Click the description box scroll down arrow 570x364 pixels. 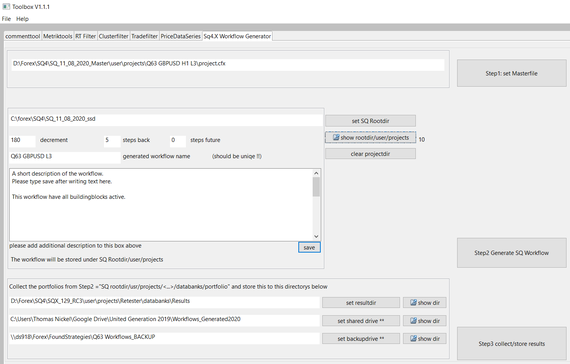(316, 236)
